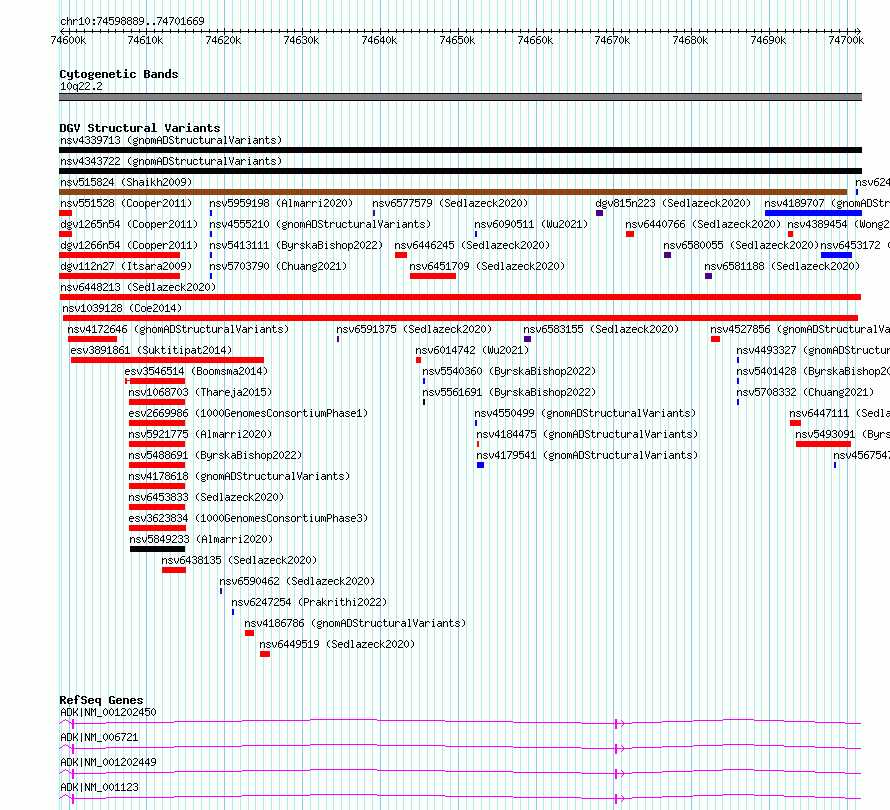Click nsv4555210 gnomAD variant label
The width and height of the screenshot is (890, 810).
pos(320,224)
